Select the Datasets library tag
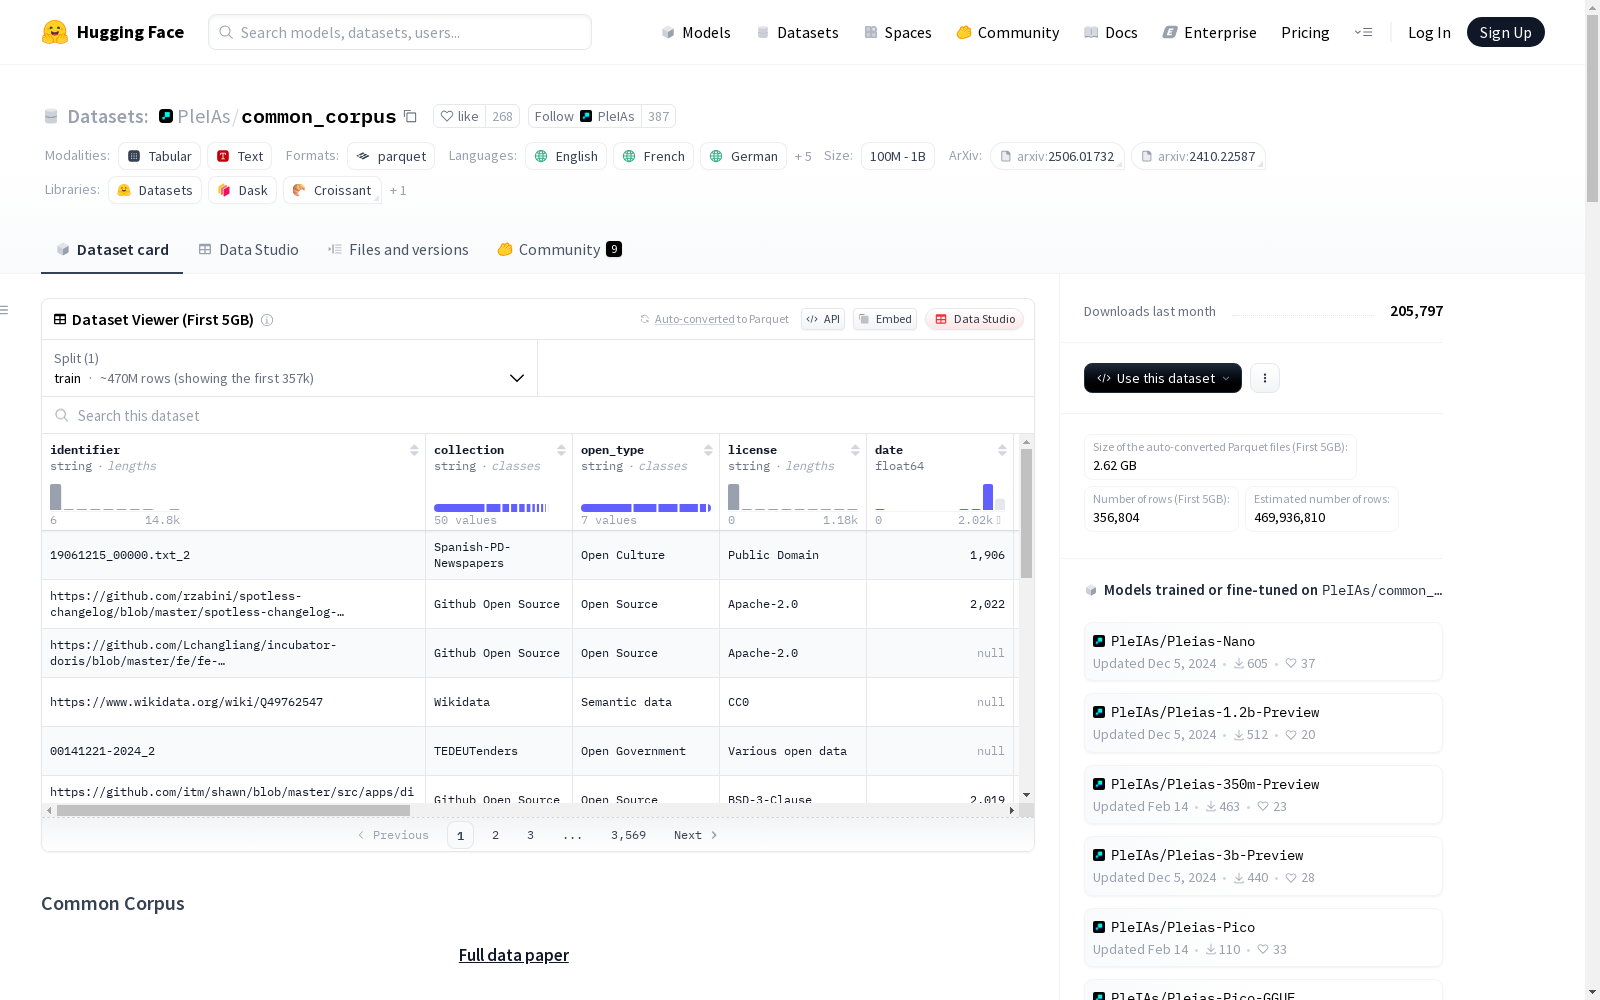The image size is (1600, 1000). (155, 190)
